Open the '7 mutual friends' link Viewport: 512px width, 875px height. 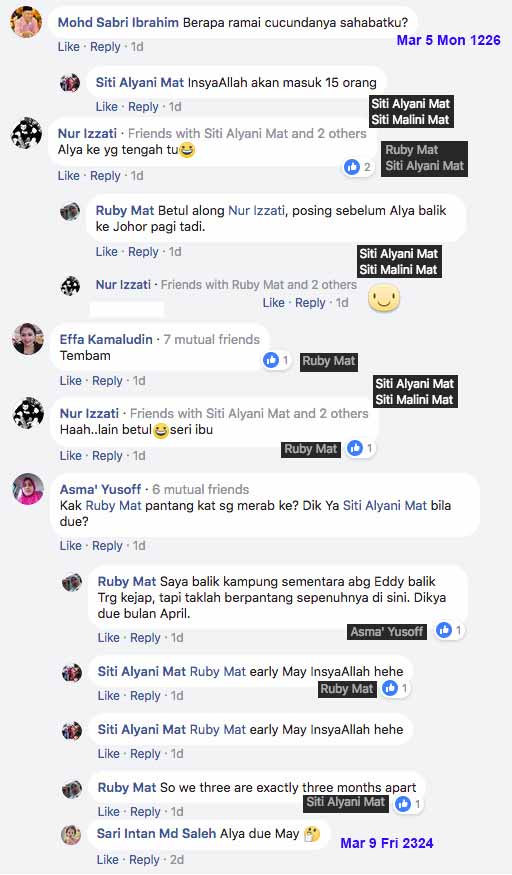[x=211, y=339]
